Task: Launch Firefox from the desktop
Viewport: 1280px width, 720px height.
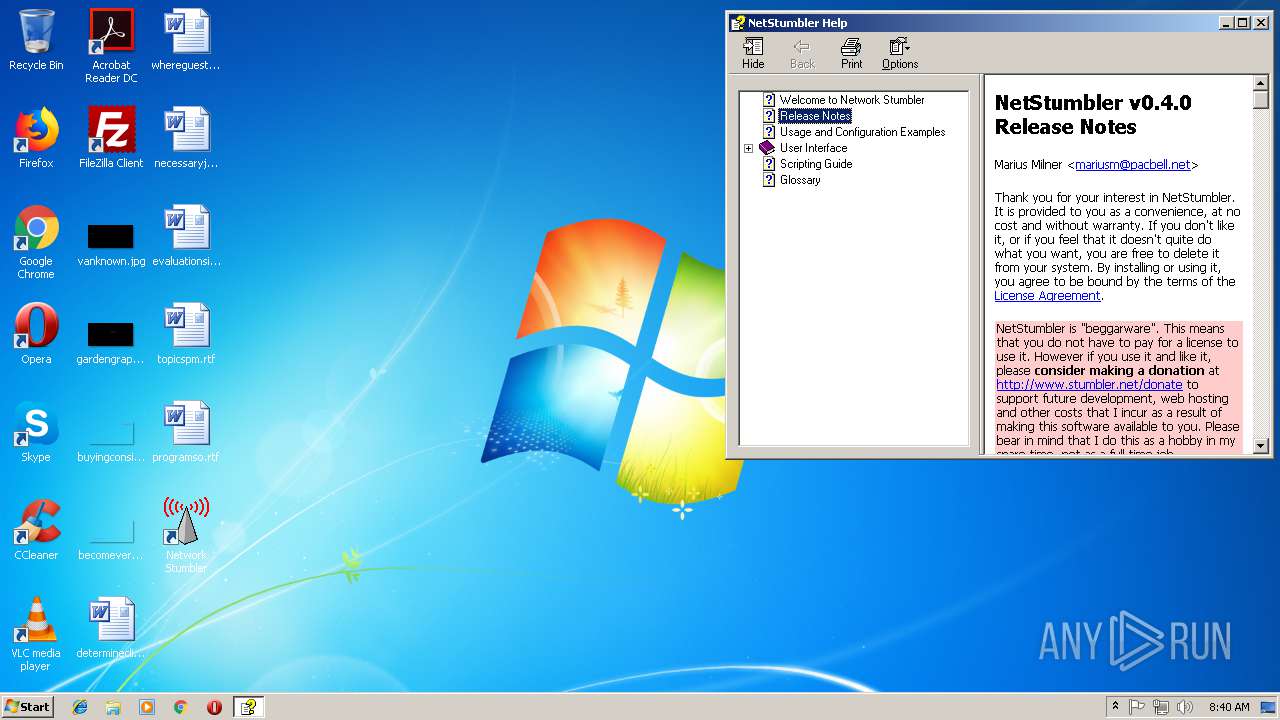Action: 36,138
